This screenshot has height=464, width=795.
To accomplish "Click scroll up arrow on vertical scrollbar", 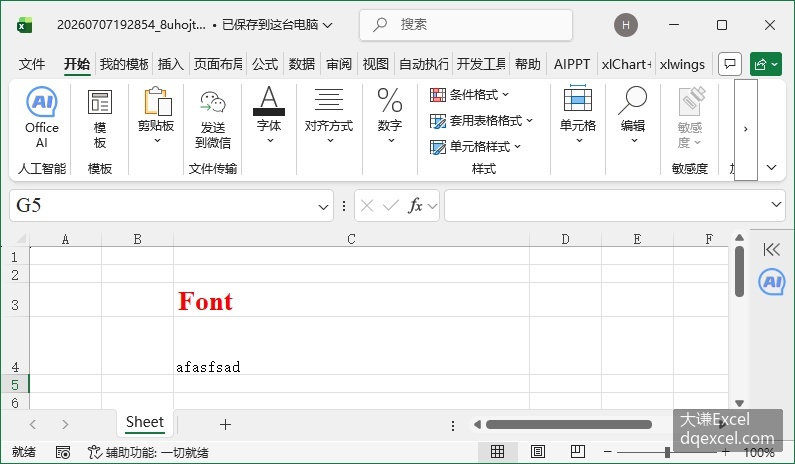I will (x=739, y=237).
